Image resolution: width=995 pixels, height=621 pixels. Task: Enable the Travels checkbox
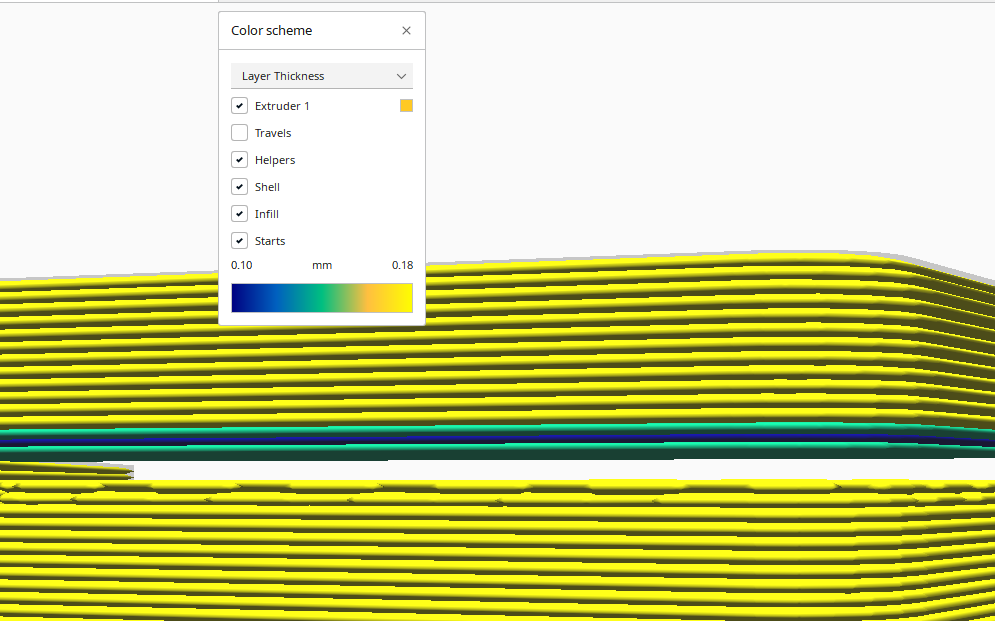point(239,133)
